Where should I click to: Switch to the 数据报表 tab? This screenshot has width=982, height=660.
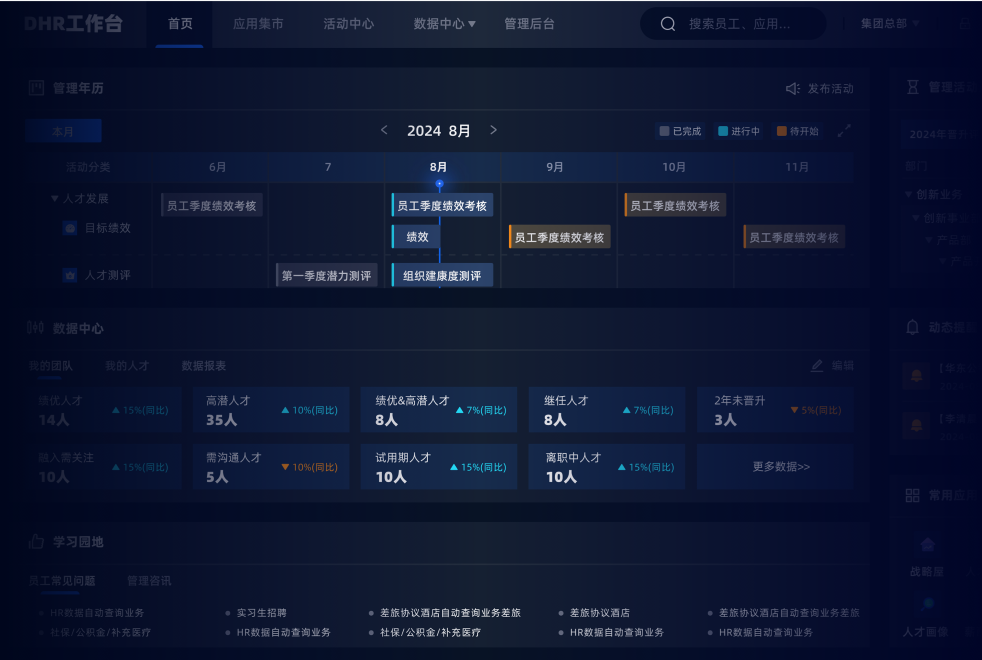203,366
